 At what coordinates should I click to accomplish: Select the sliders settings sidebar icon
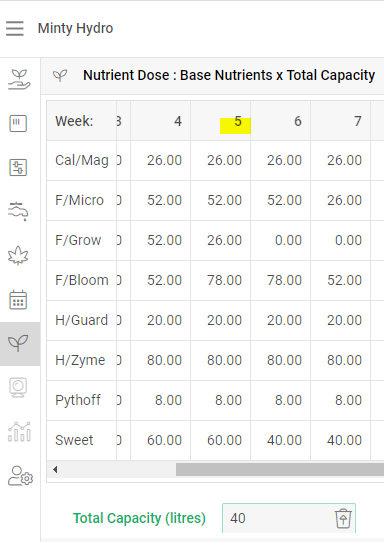pos(18,167)
